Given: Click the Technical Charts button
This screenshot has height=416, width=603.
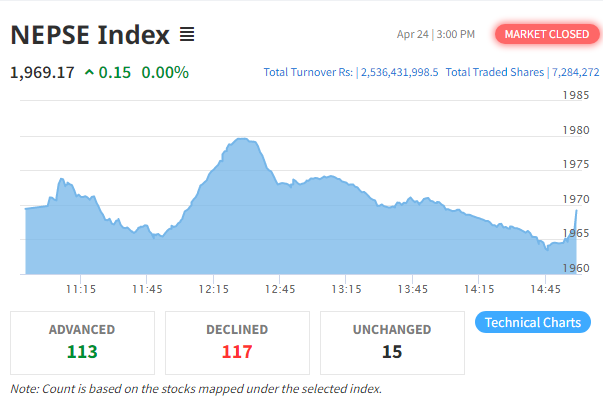Looking at the screenshot, I should [533, 322].
